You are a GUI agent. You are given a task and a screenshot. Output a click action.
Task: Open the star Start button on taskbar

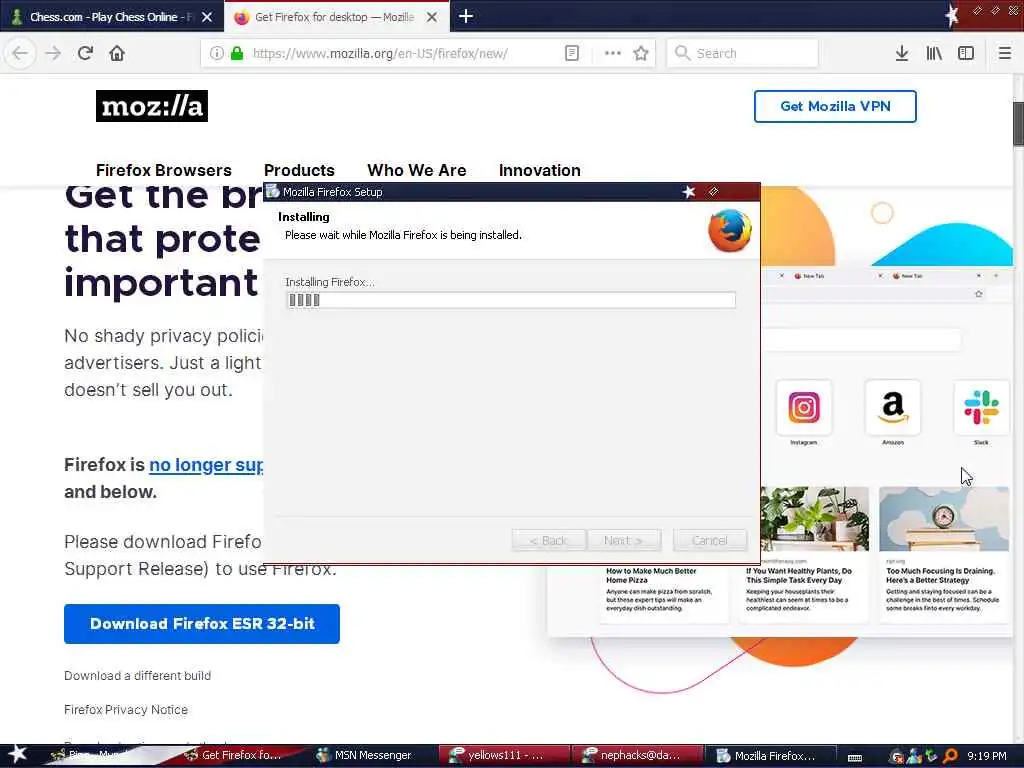17,755
